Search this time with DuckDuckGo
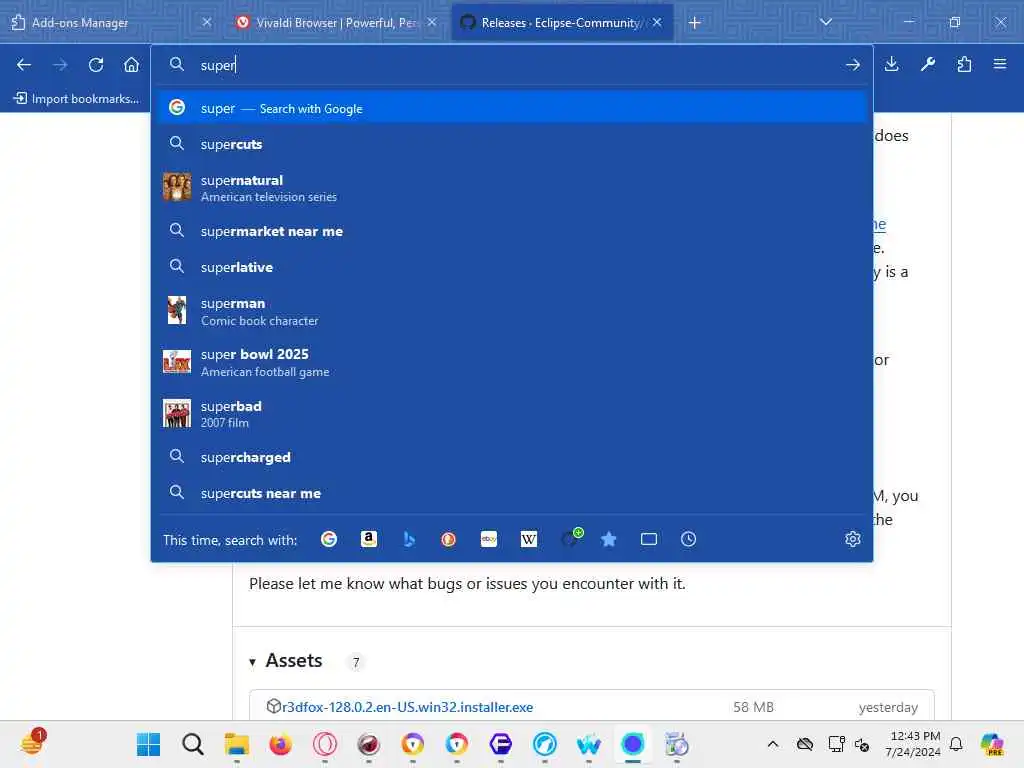This screenshot has height=768, width=1024. pos(449,539)
